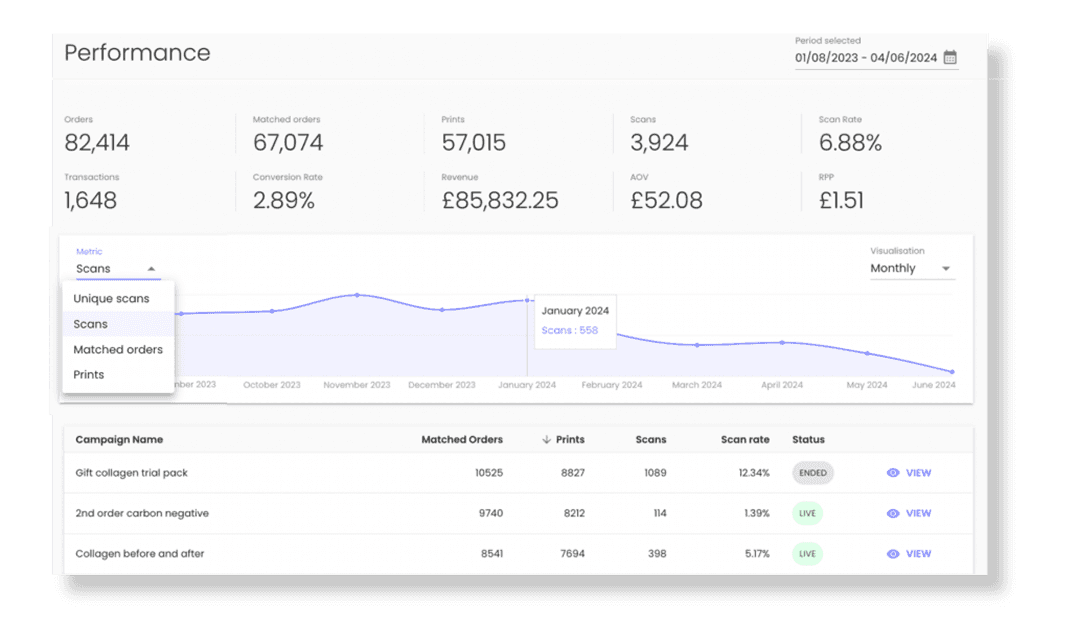
Task: Click the June 2024 chart data point
Action: click(x=951, y=372)
